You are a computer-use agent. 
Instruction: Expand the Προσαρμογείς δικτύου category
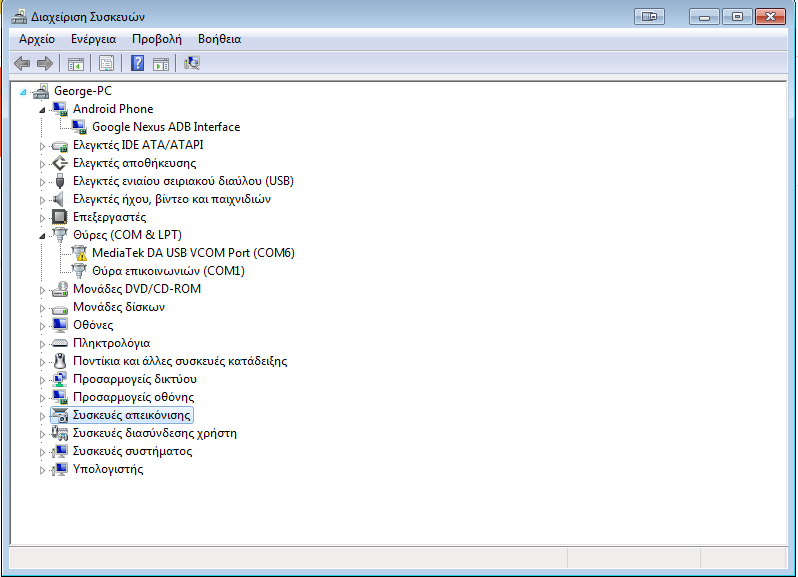pos(43,380)
